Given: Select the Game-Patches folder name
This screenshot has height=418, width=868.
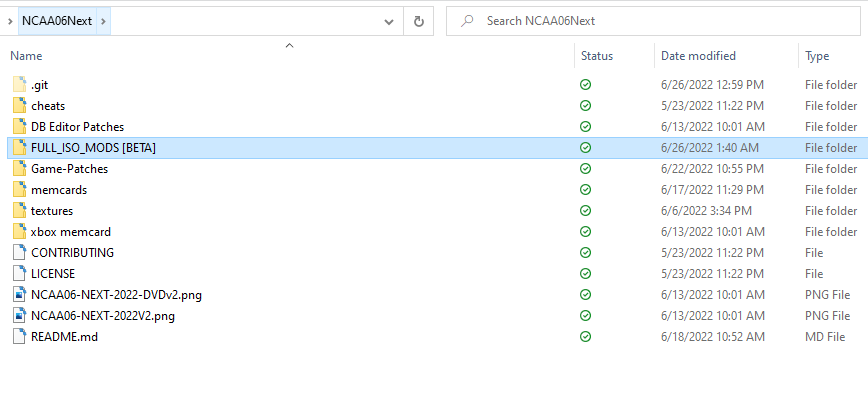Looking at the screenshot, I should coord(69,169).
